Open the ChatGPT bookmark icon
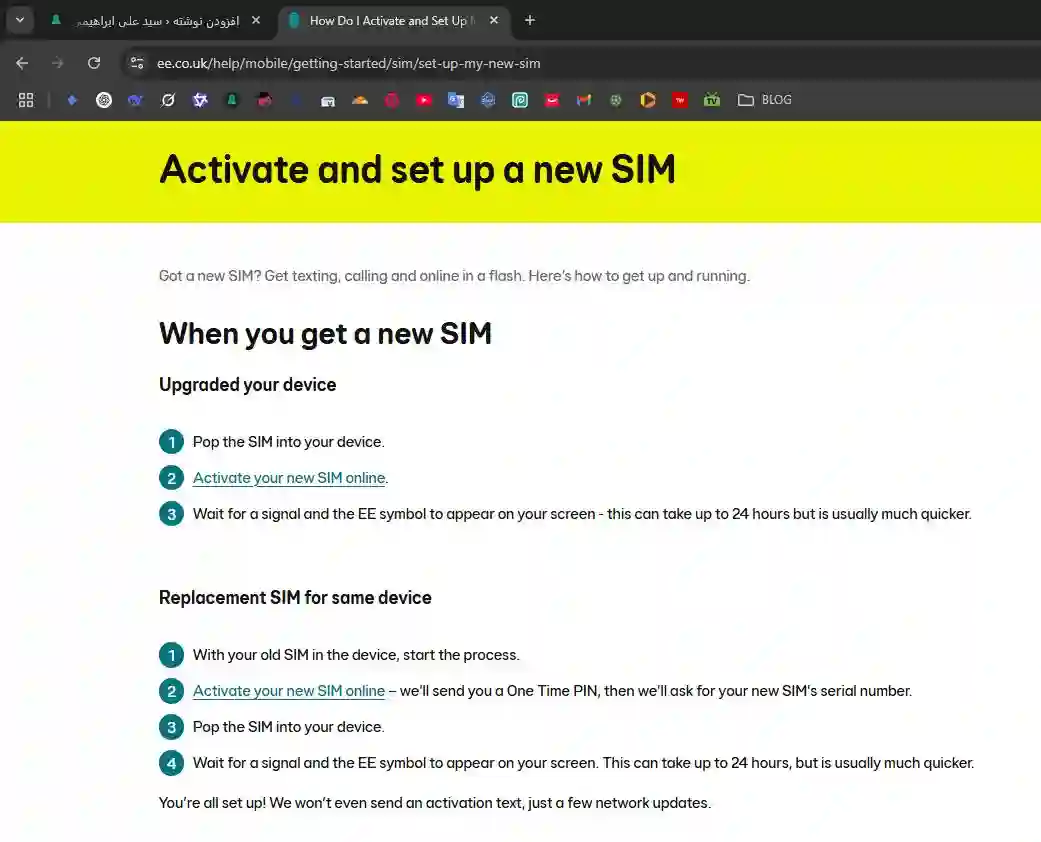Viewport: 1041px width, 842px height. pyautogui.click(x=104, y=100)
